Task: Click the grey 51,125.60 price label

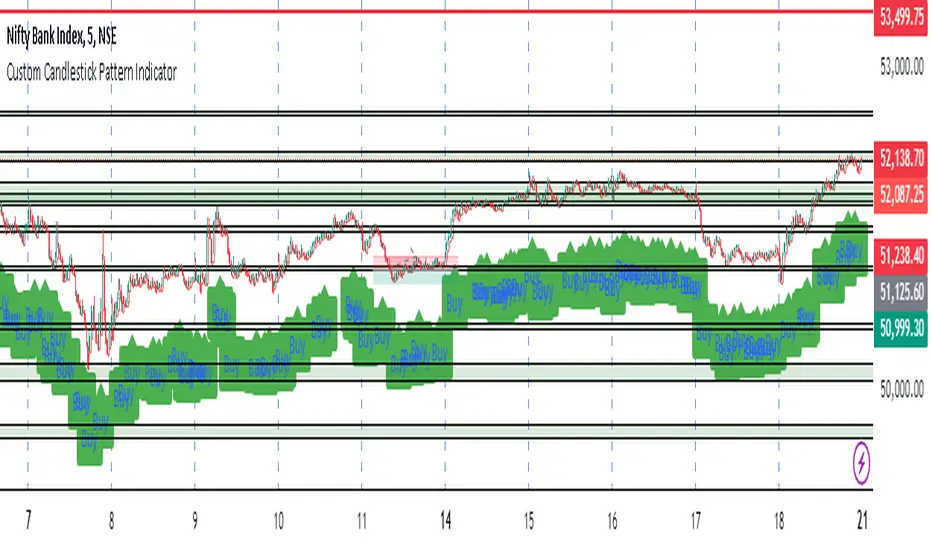Action: coord(900,292)
